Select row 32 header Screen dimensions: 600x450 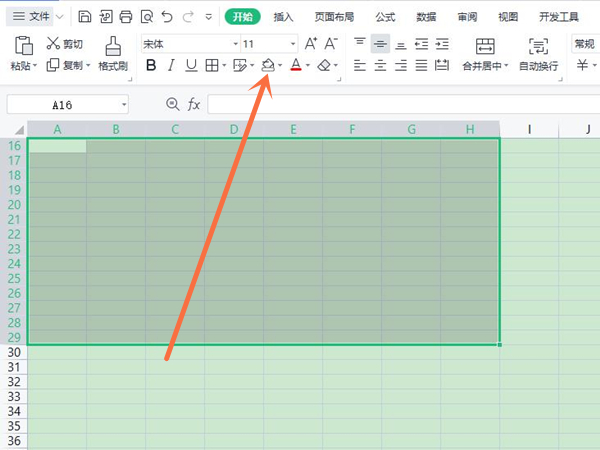click(x=14, y=382)
